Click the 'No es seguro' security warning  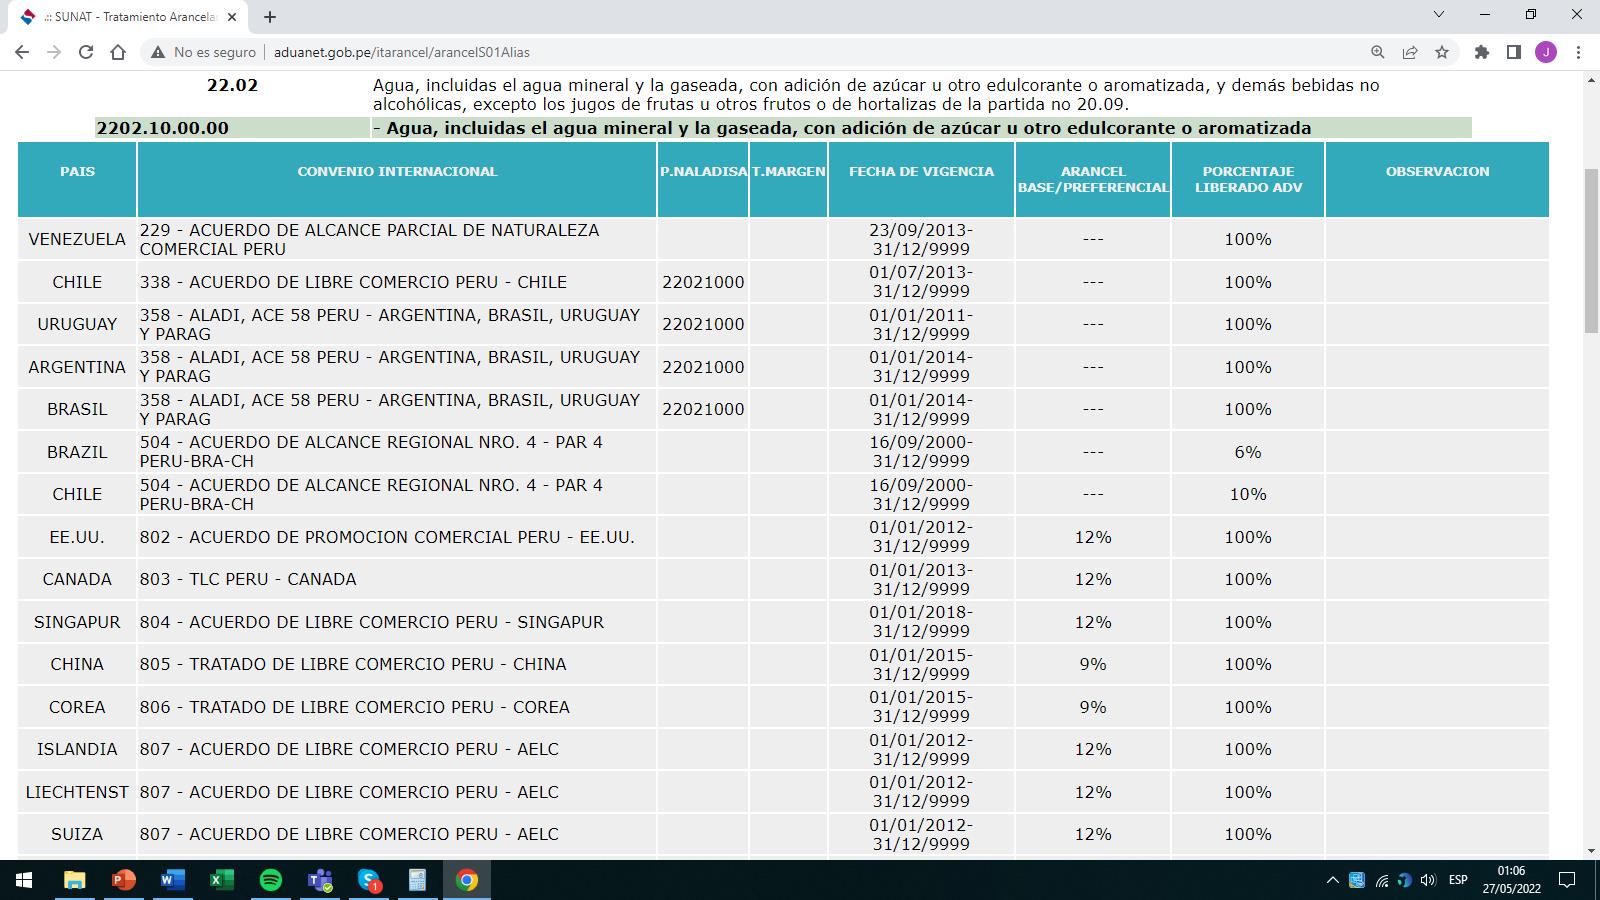click(x=203, y=52)
